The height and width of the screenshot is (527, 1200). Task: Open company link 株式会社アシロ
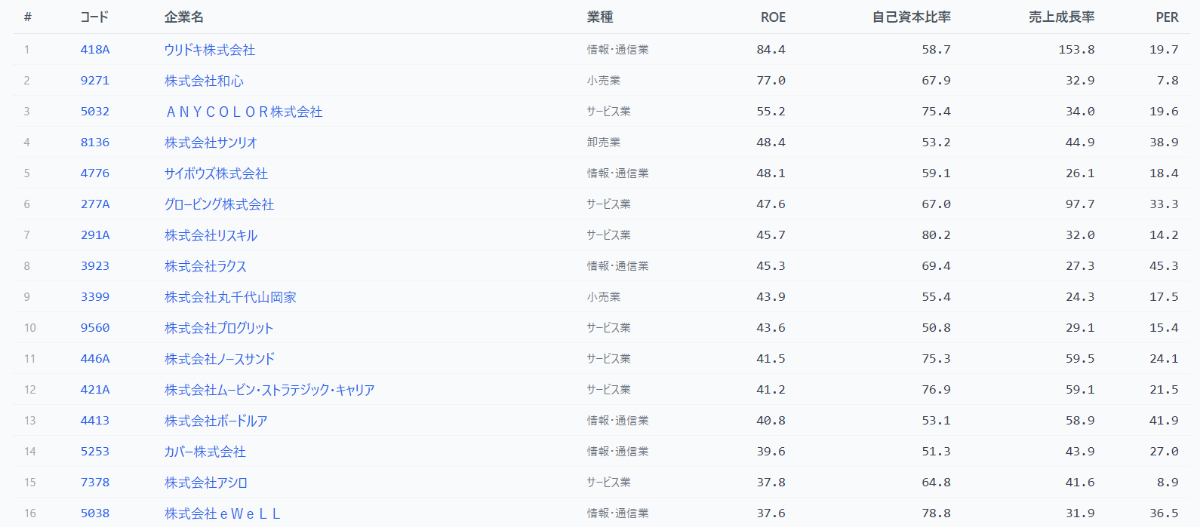pyautogui.click(x=206, y=483)
